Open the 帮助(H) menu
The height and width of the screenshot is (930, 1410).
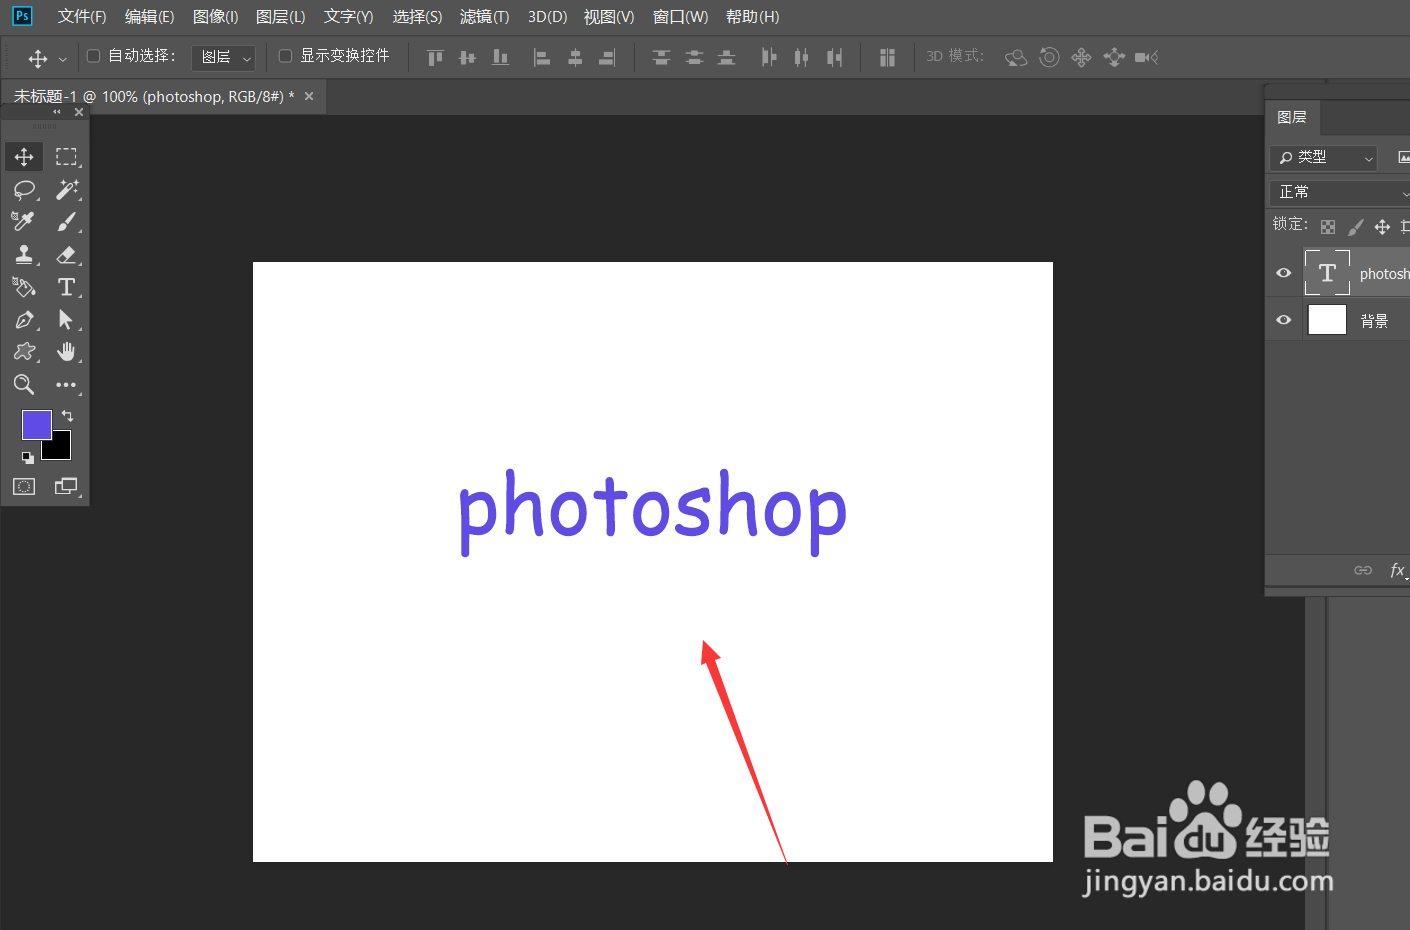(753, 17)
